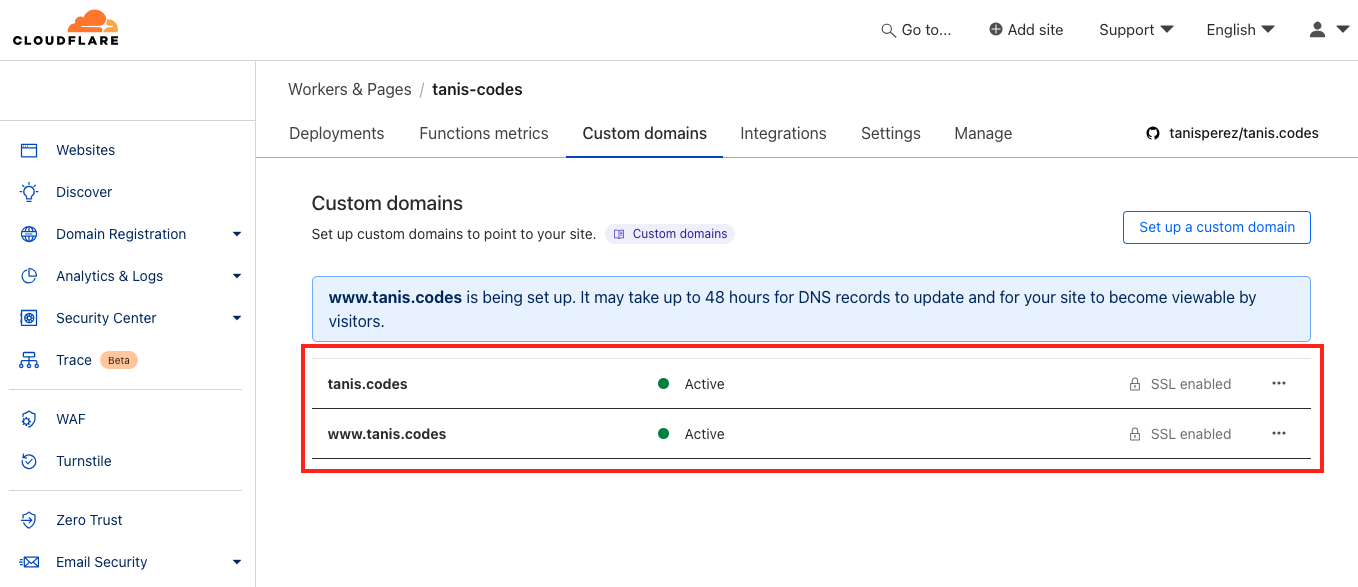Expand Domain Registration sidebar section
This screenshot has height=587, width=1358.
pos(236,234)
